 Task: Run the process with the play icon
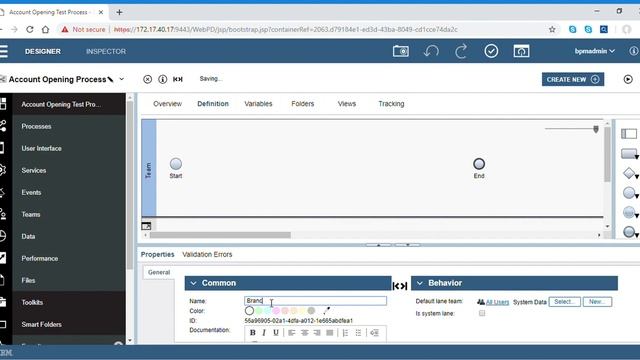pyautogui.click(x=628, y=79)
